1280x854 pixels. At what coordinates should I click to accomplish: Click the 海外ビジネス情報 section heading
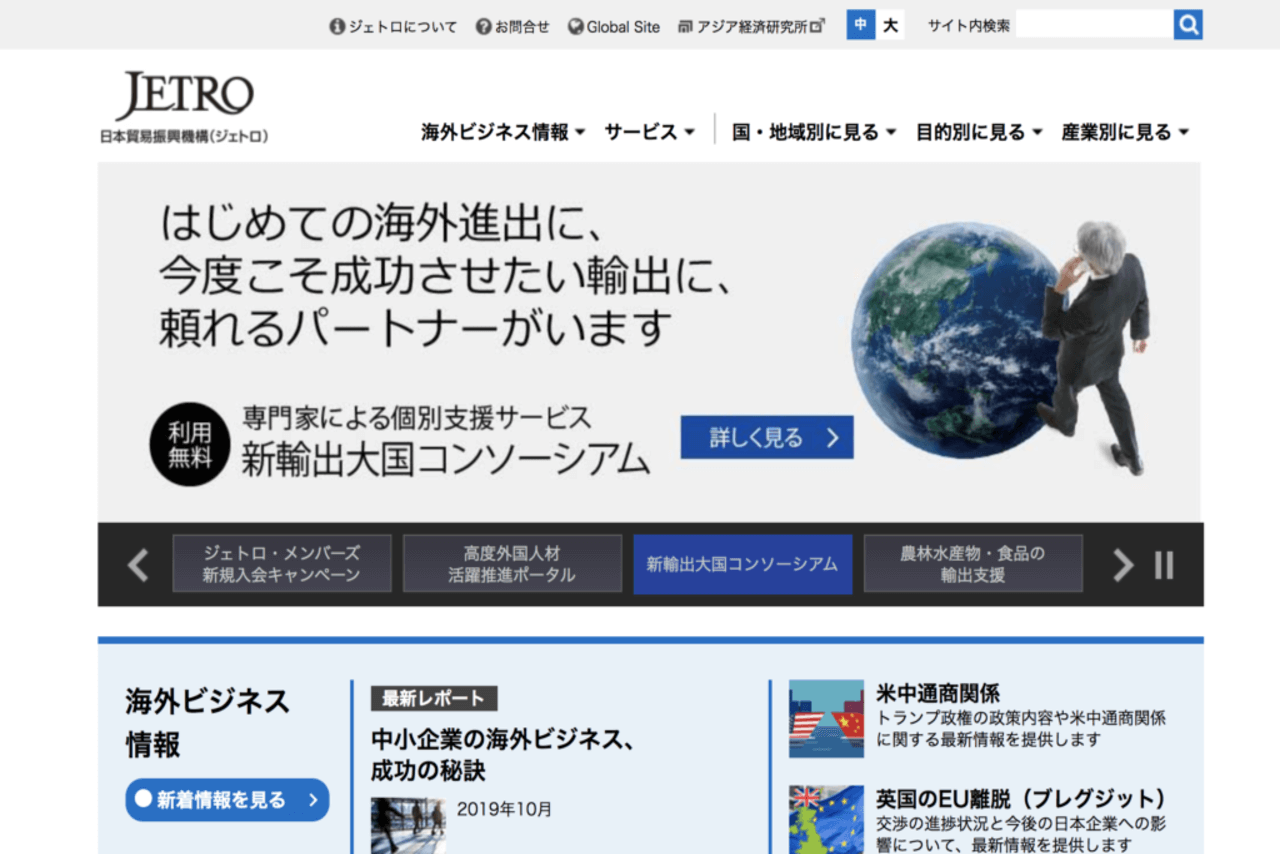pos(208,722)
